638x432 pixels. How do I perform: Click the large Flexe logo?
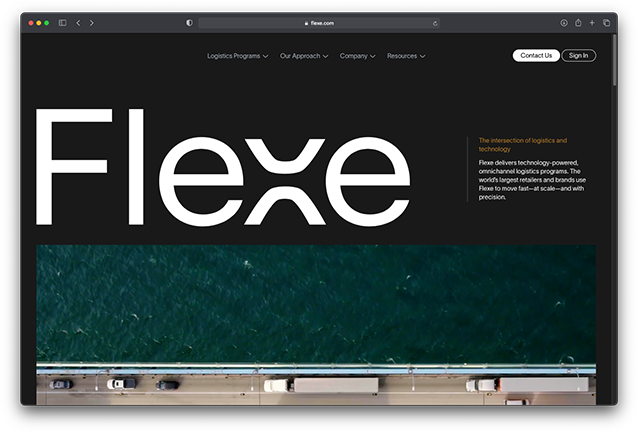pyautogui.click(x=223, y=167)
